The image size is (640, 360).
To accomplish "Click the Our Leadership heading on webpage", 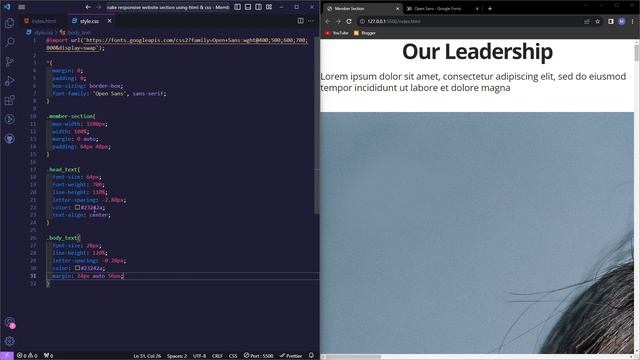I will pos(477,51).
